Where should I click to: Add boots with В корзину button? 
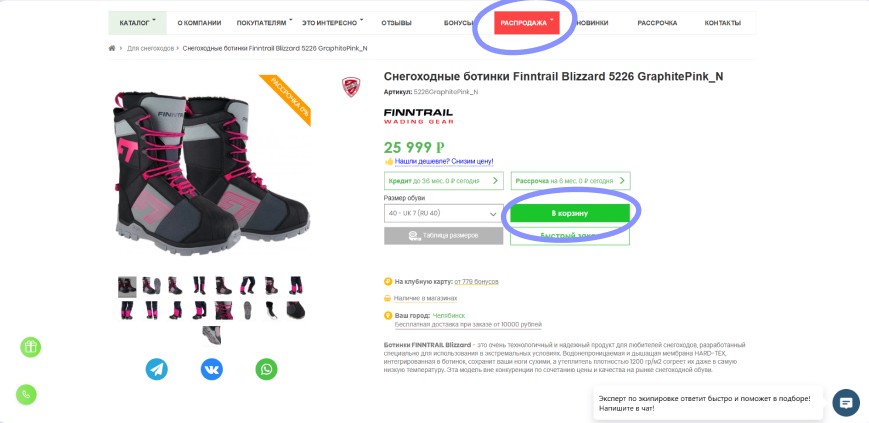click(x=569, y=213)
